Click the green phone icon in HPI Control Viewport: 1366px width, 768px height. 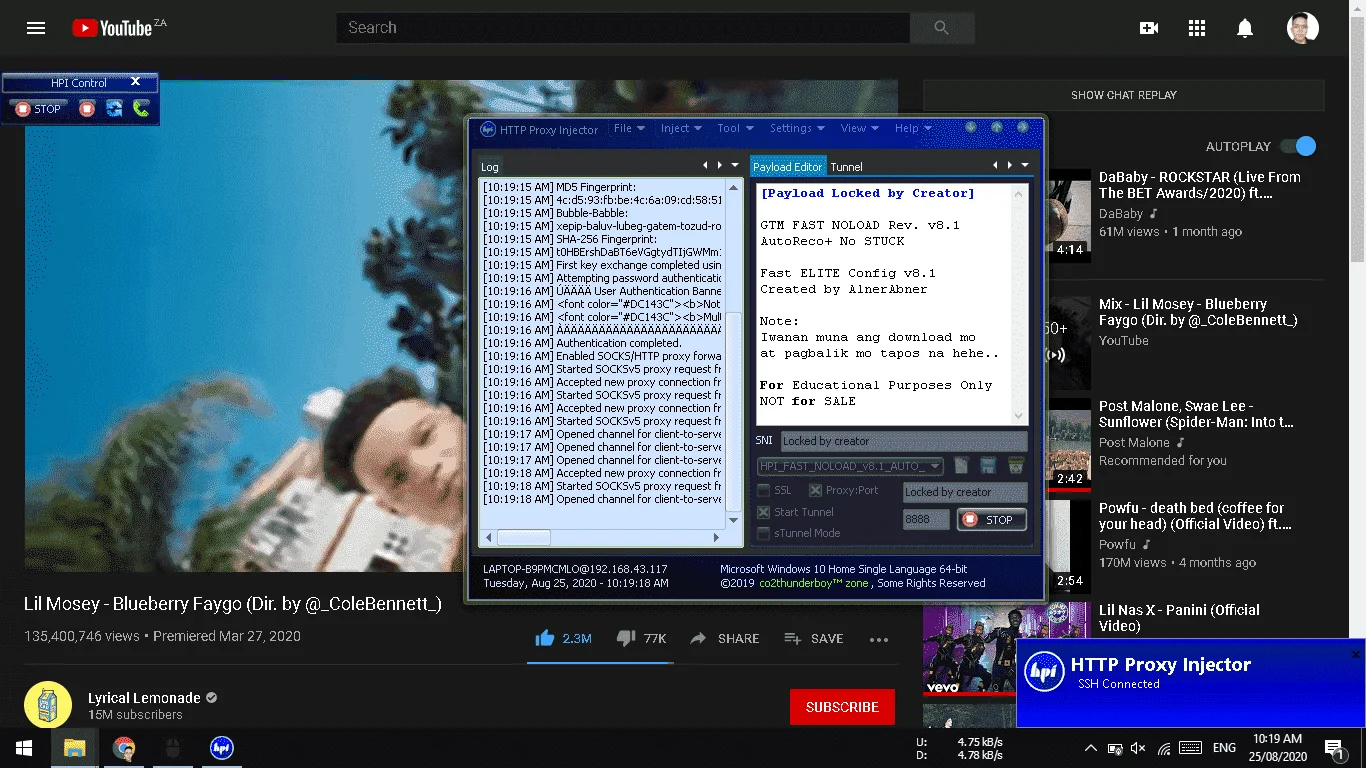(x=141, y=109)
